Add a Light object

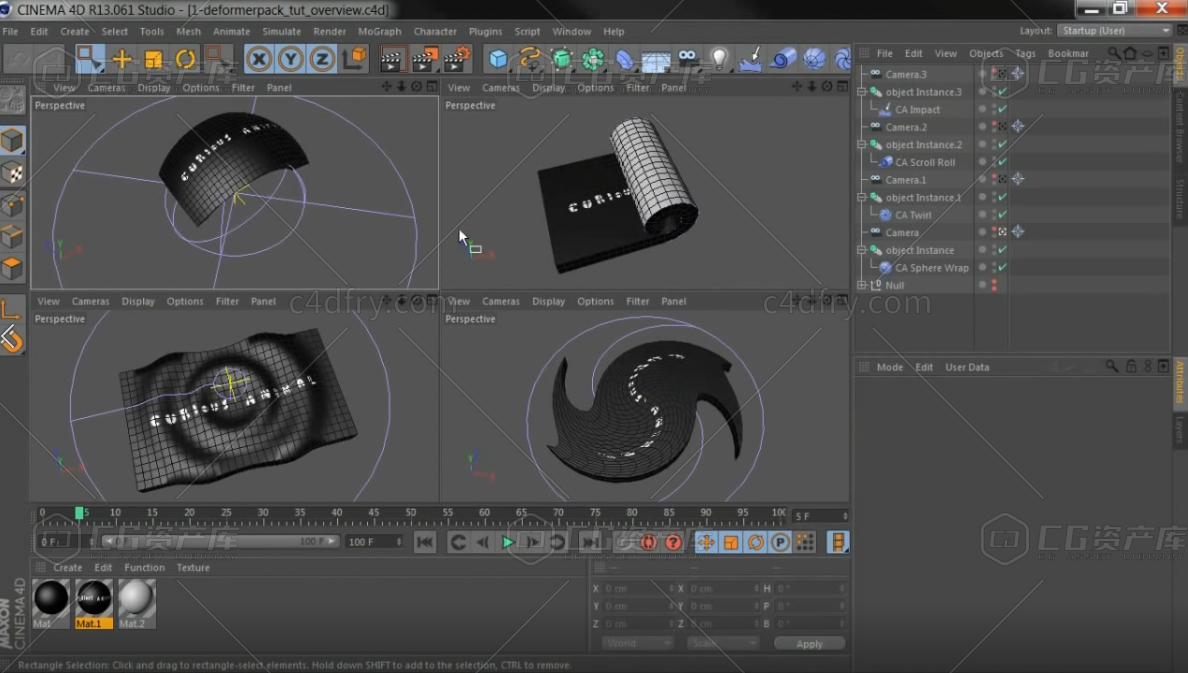point(719,58)
